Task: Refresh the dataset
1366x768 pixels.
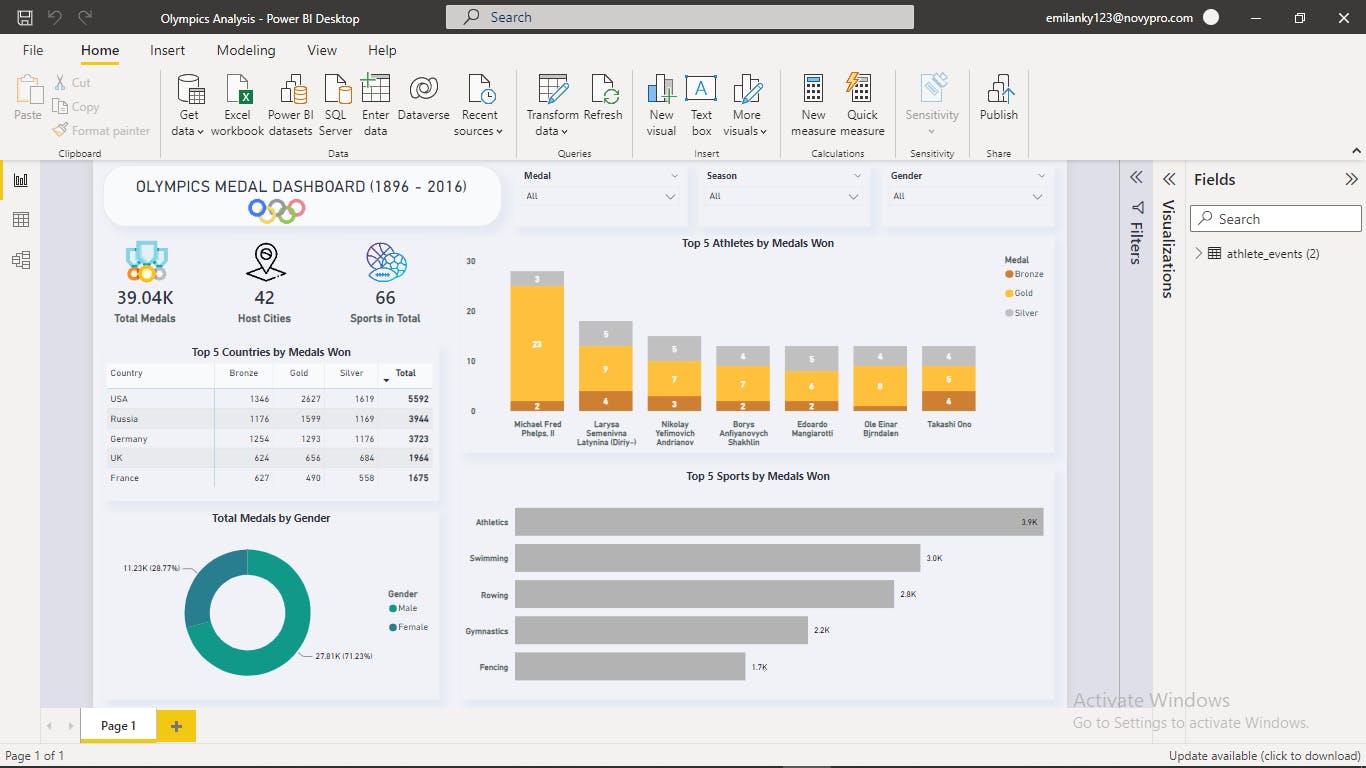Action: pos(603,100)
